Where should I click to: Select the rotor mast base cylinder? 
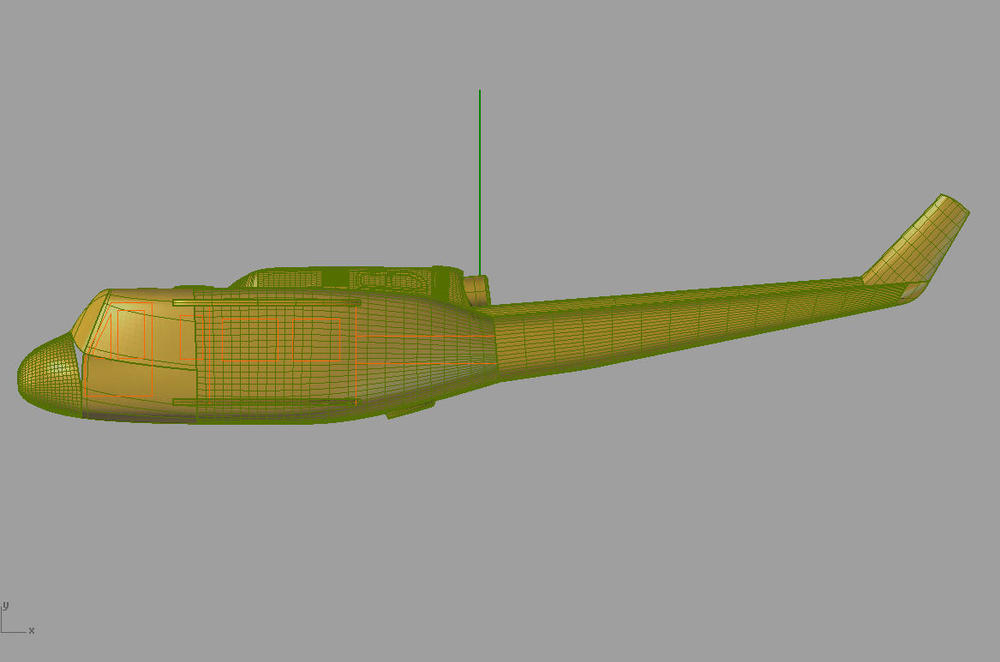475,288
